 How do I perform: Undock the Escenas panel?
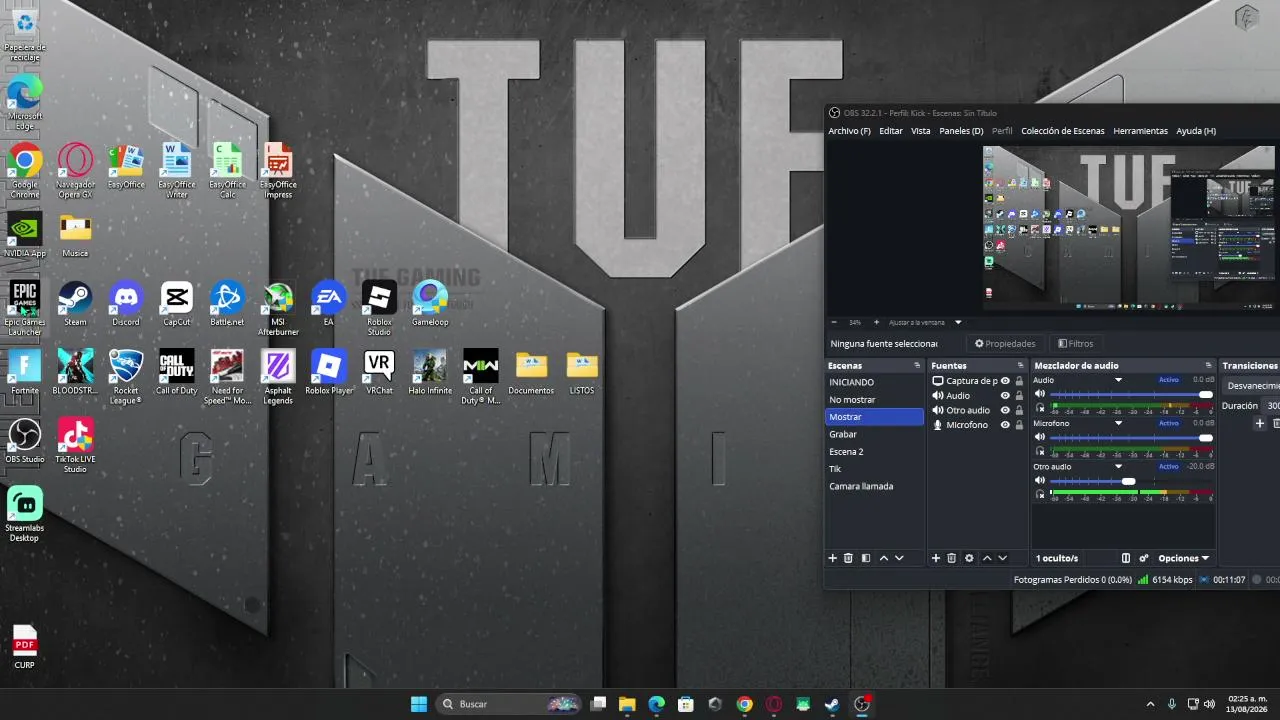pos(917,366)
